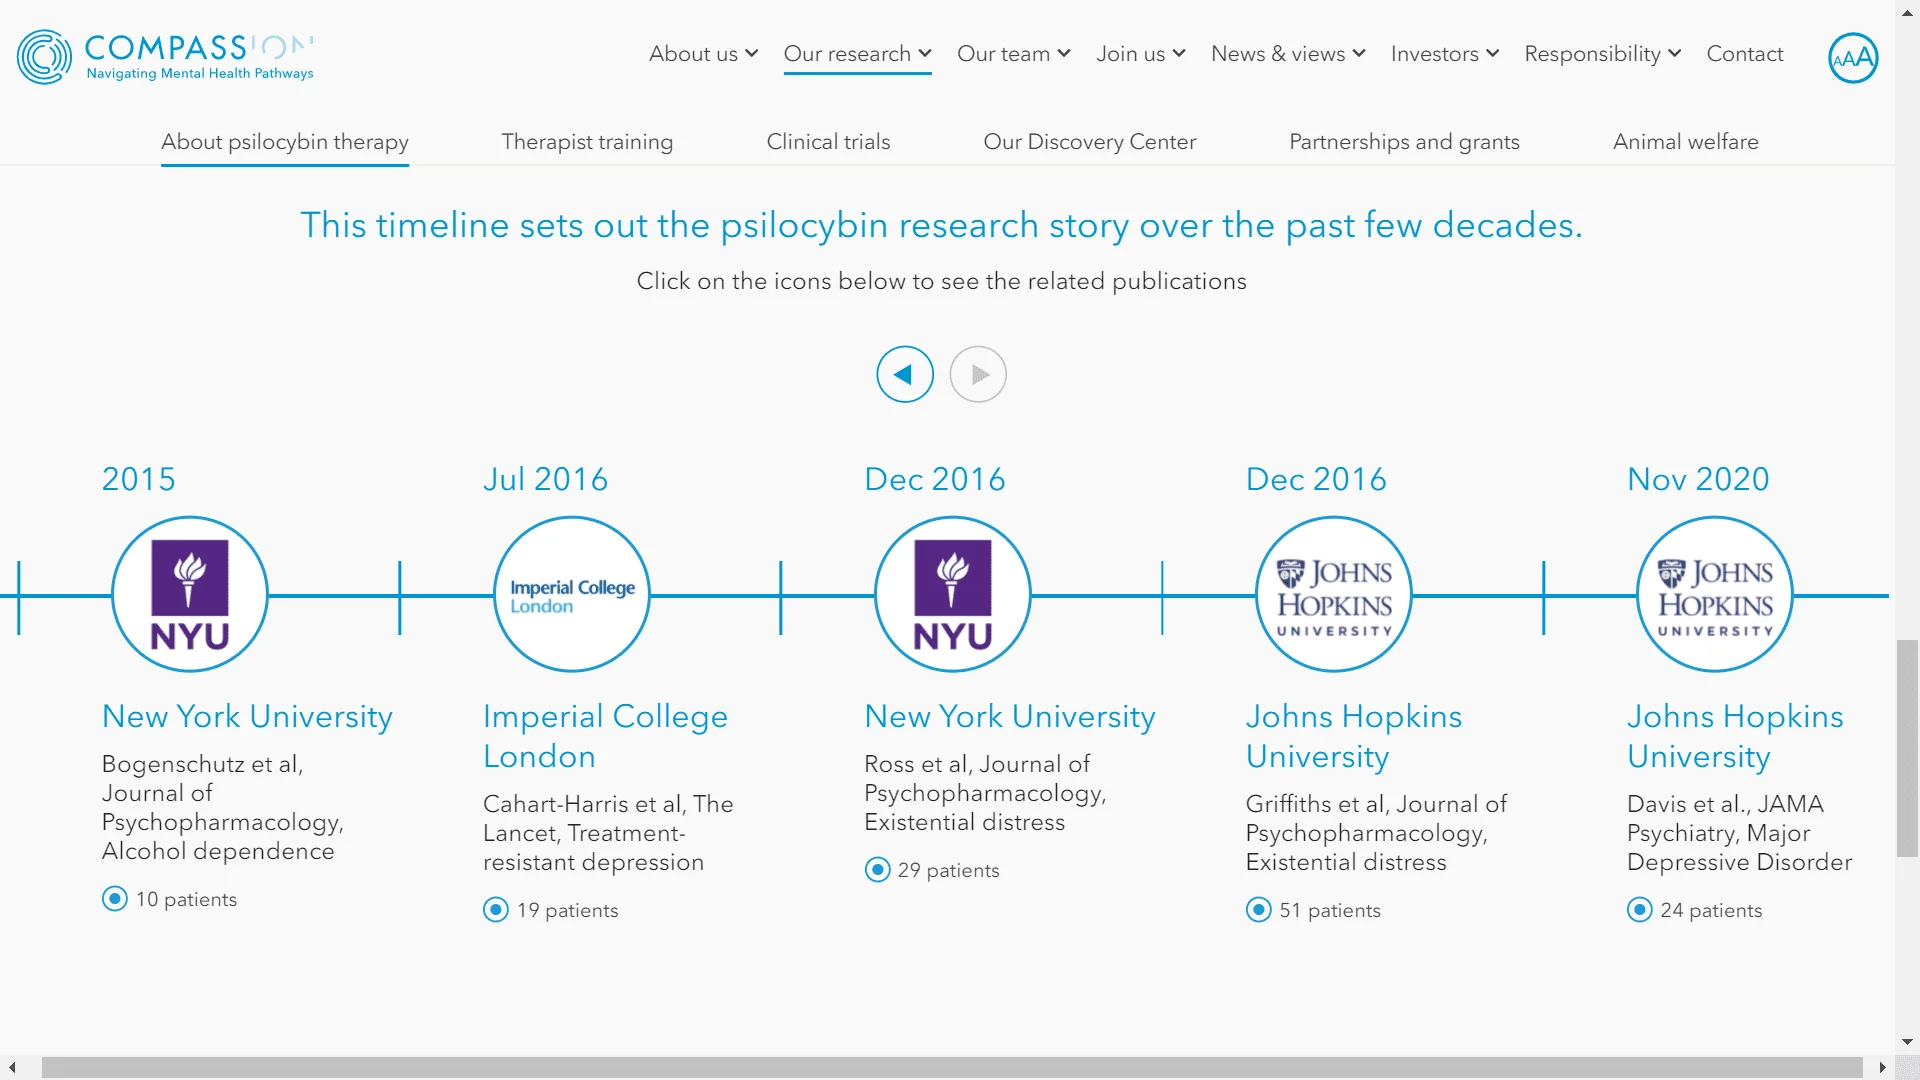
Task: Open the Imperial College London logo publication
Action: click(x=572, y=594)
